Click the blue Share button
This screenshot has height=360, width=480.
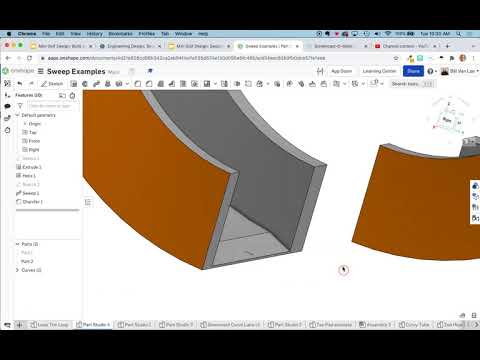413,71
